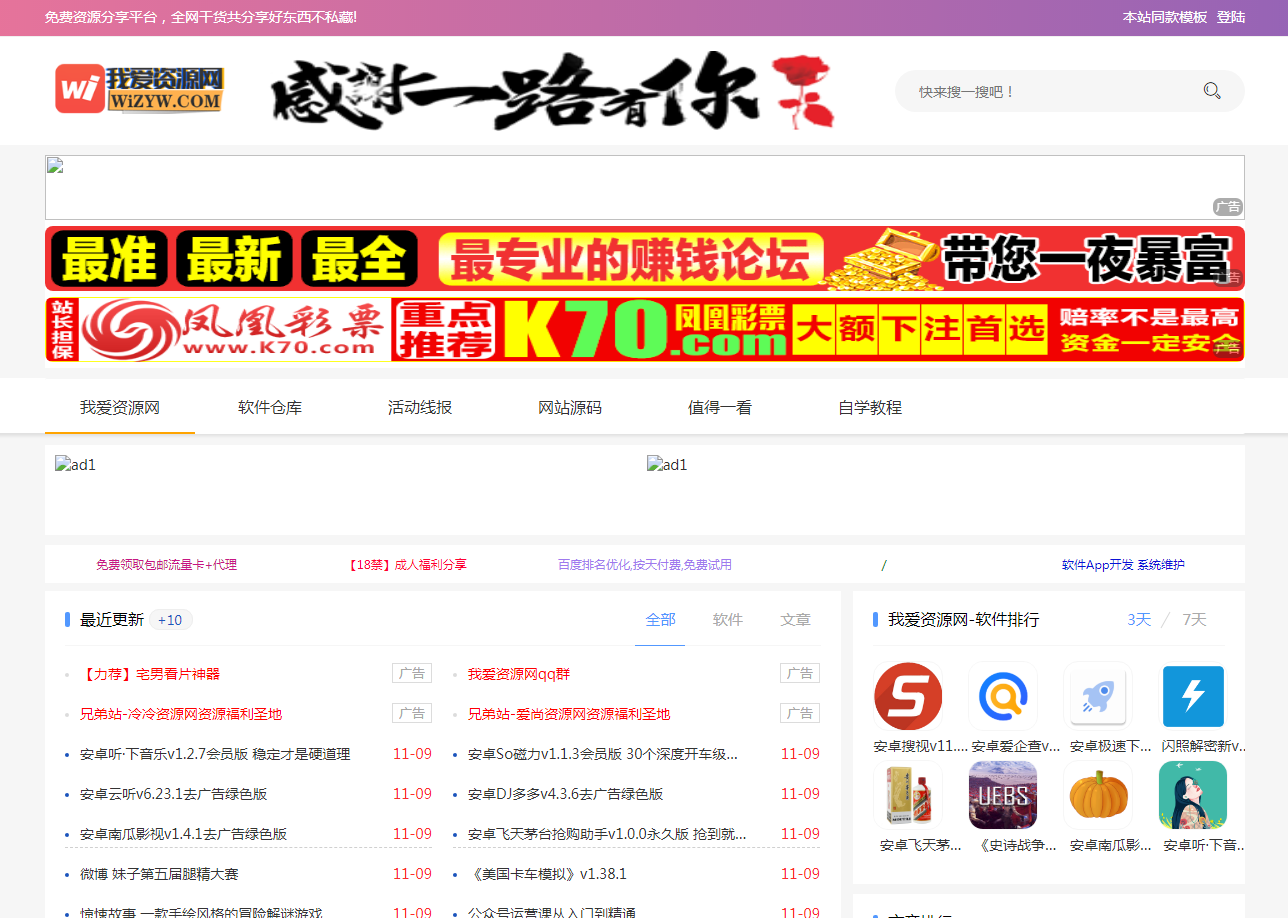The height and width of the screenshot is (918, 1288).
Task: Open the 本站同款模板 link
Action: coord(1165,17)
